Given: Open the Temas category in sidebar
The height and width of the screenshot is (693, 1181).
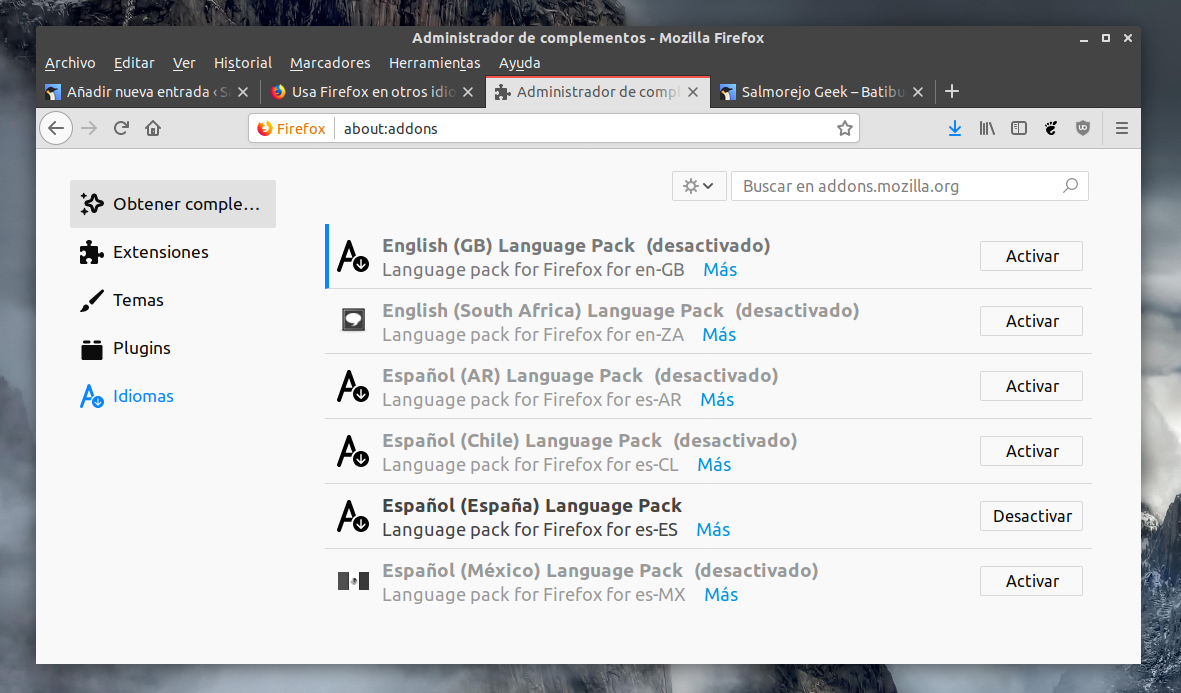Looking at the screenshot, I should [138, 300].
